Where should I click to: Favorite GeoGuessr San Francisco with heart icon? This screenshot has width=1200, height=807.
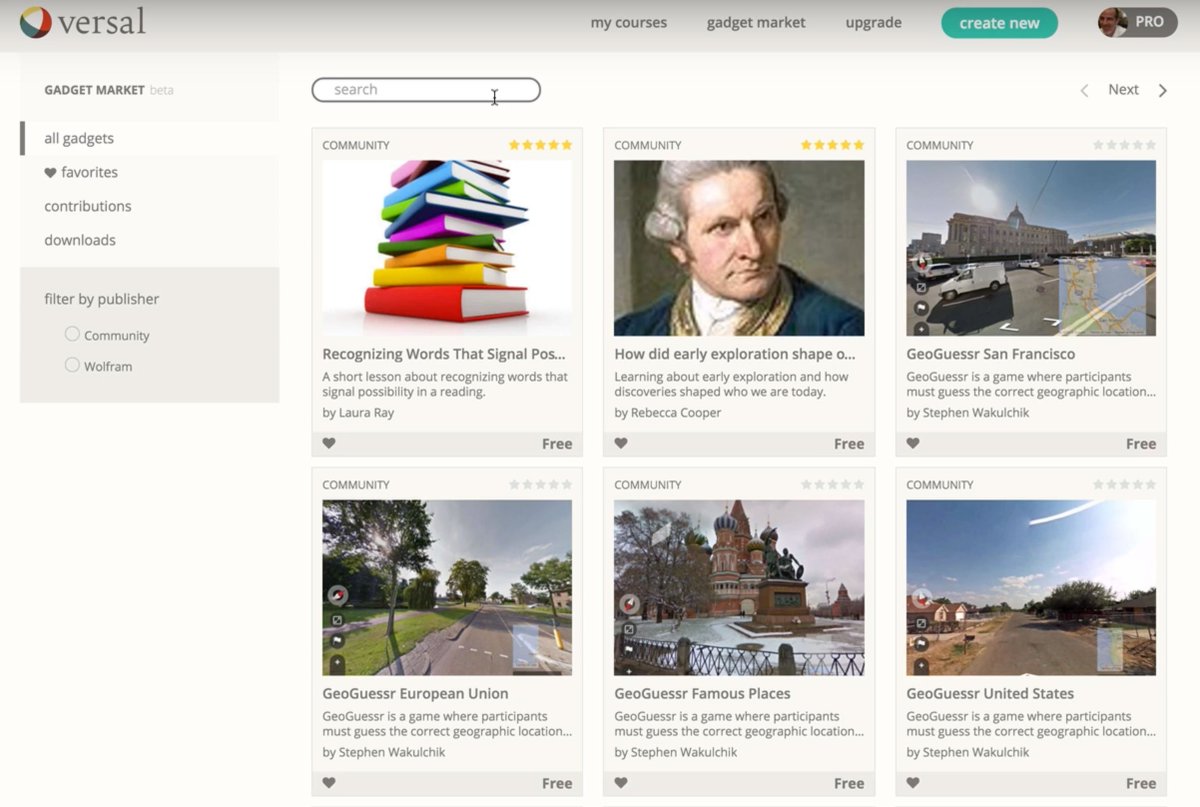[912, 444]
